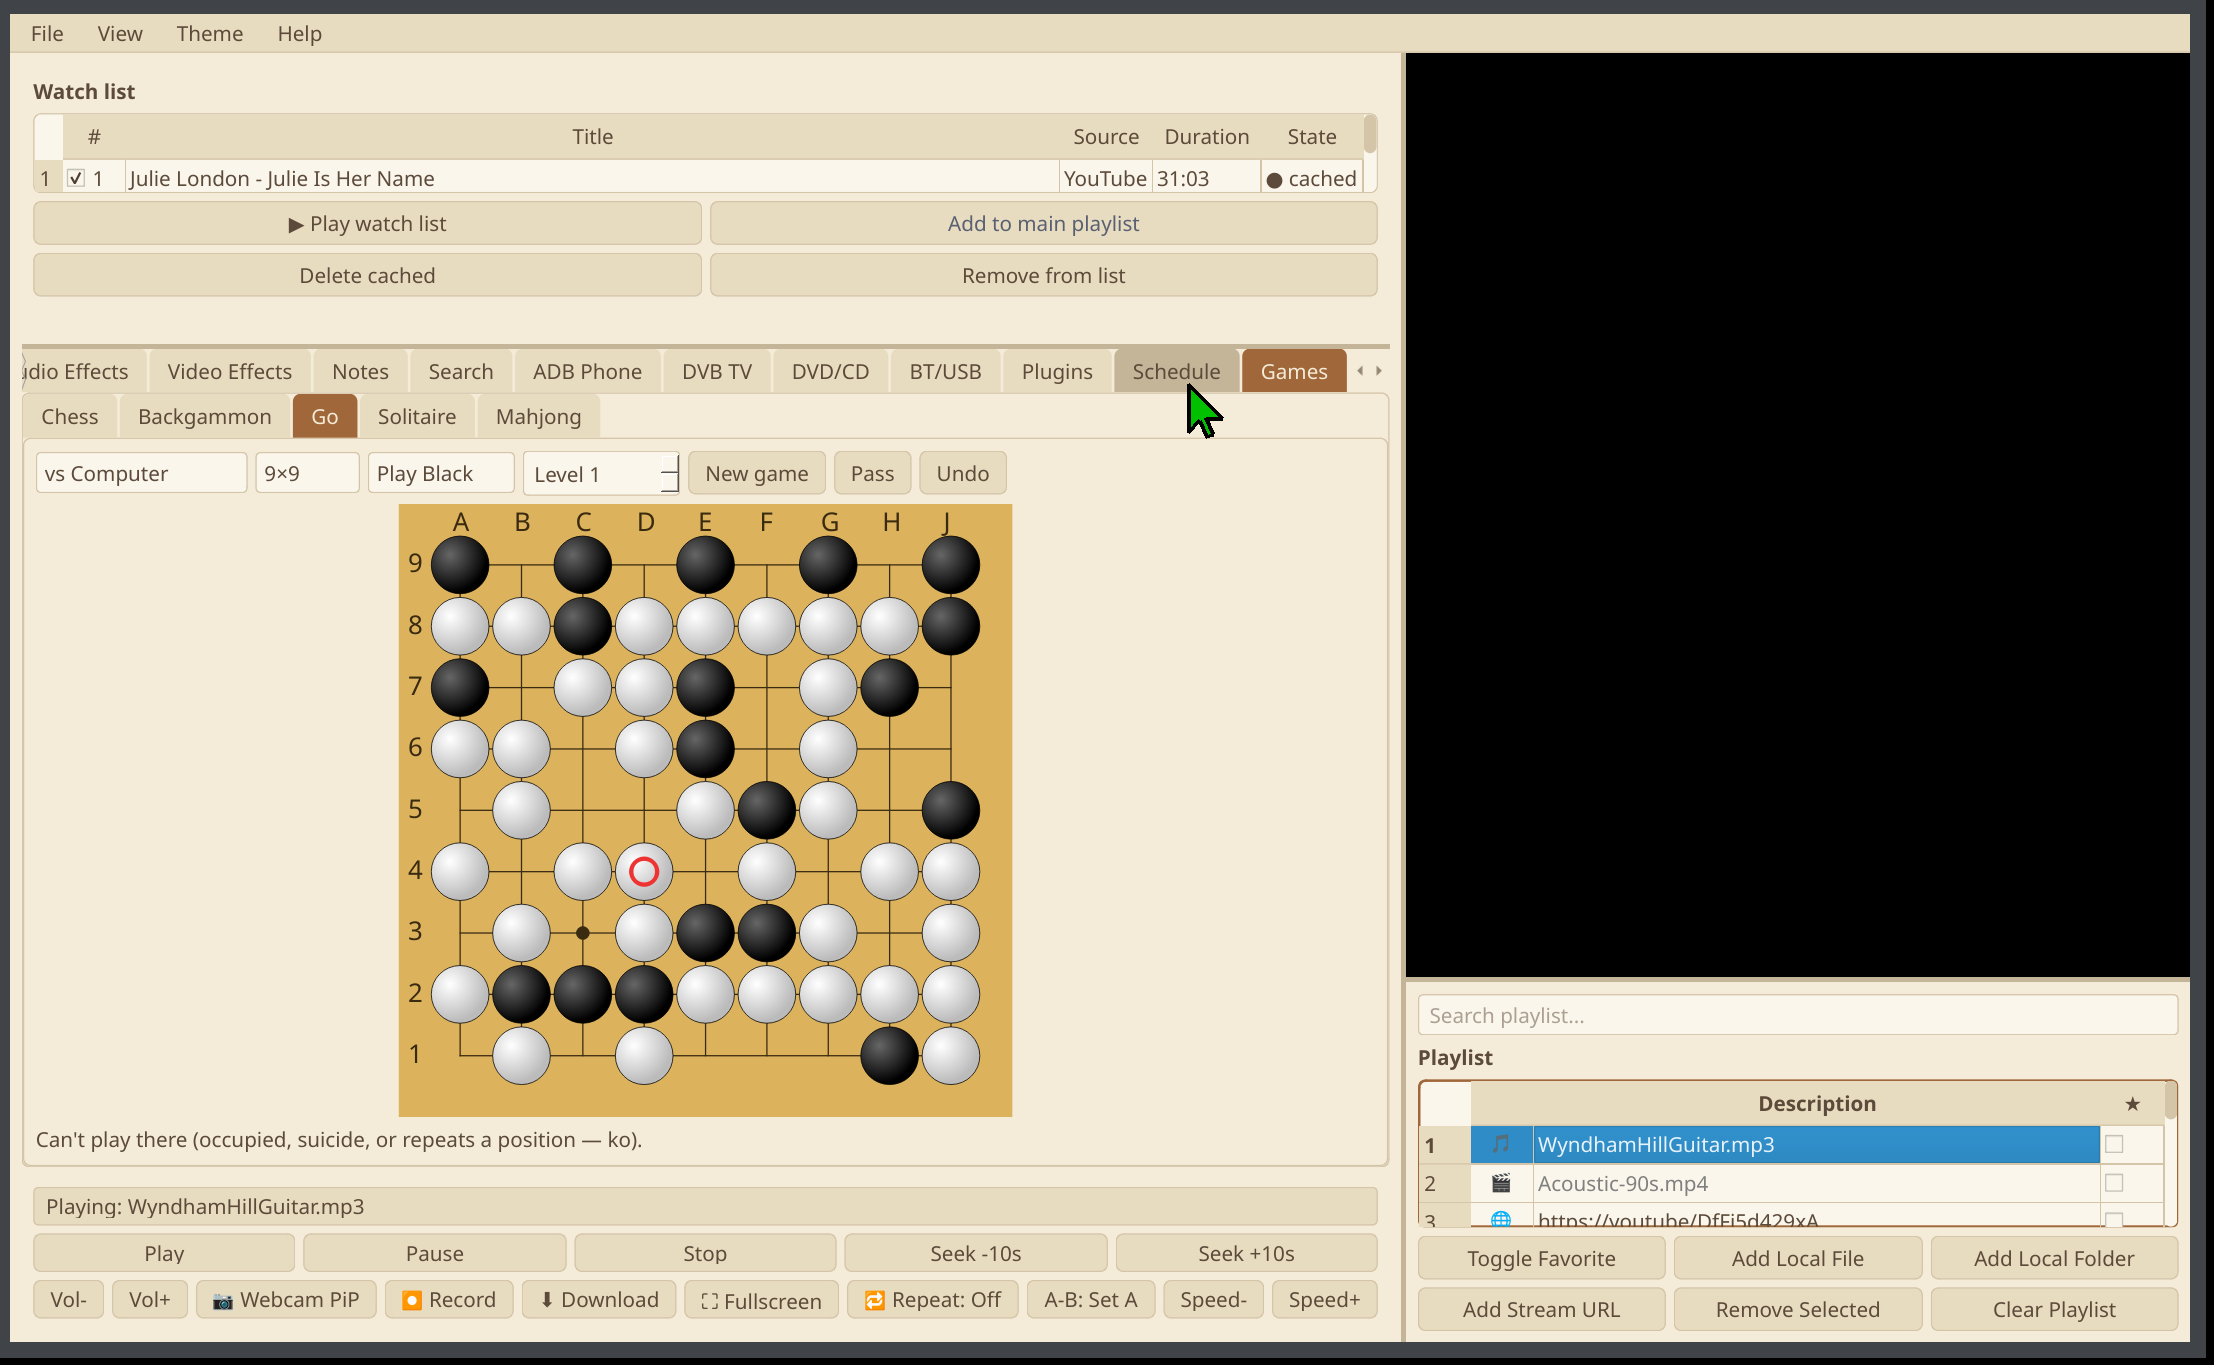The width and height of the screenshot is (2214, 1365).
Task: Open the 9×9 board size dropdown
Action: pyautogui.click(x=307, y=473)
